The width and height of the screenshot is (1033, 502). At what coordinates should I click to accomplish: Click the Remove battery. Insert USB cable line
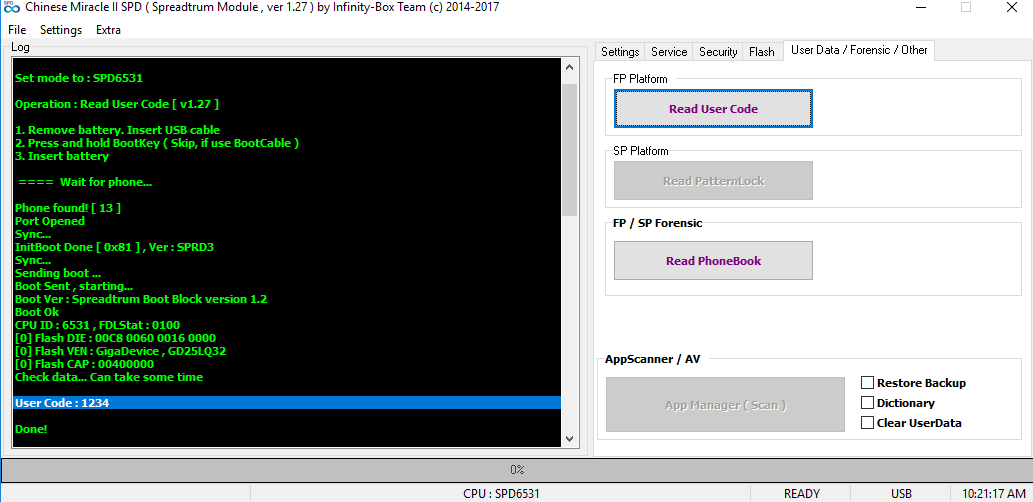click(x=117, y=130)
